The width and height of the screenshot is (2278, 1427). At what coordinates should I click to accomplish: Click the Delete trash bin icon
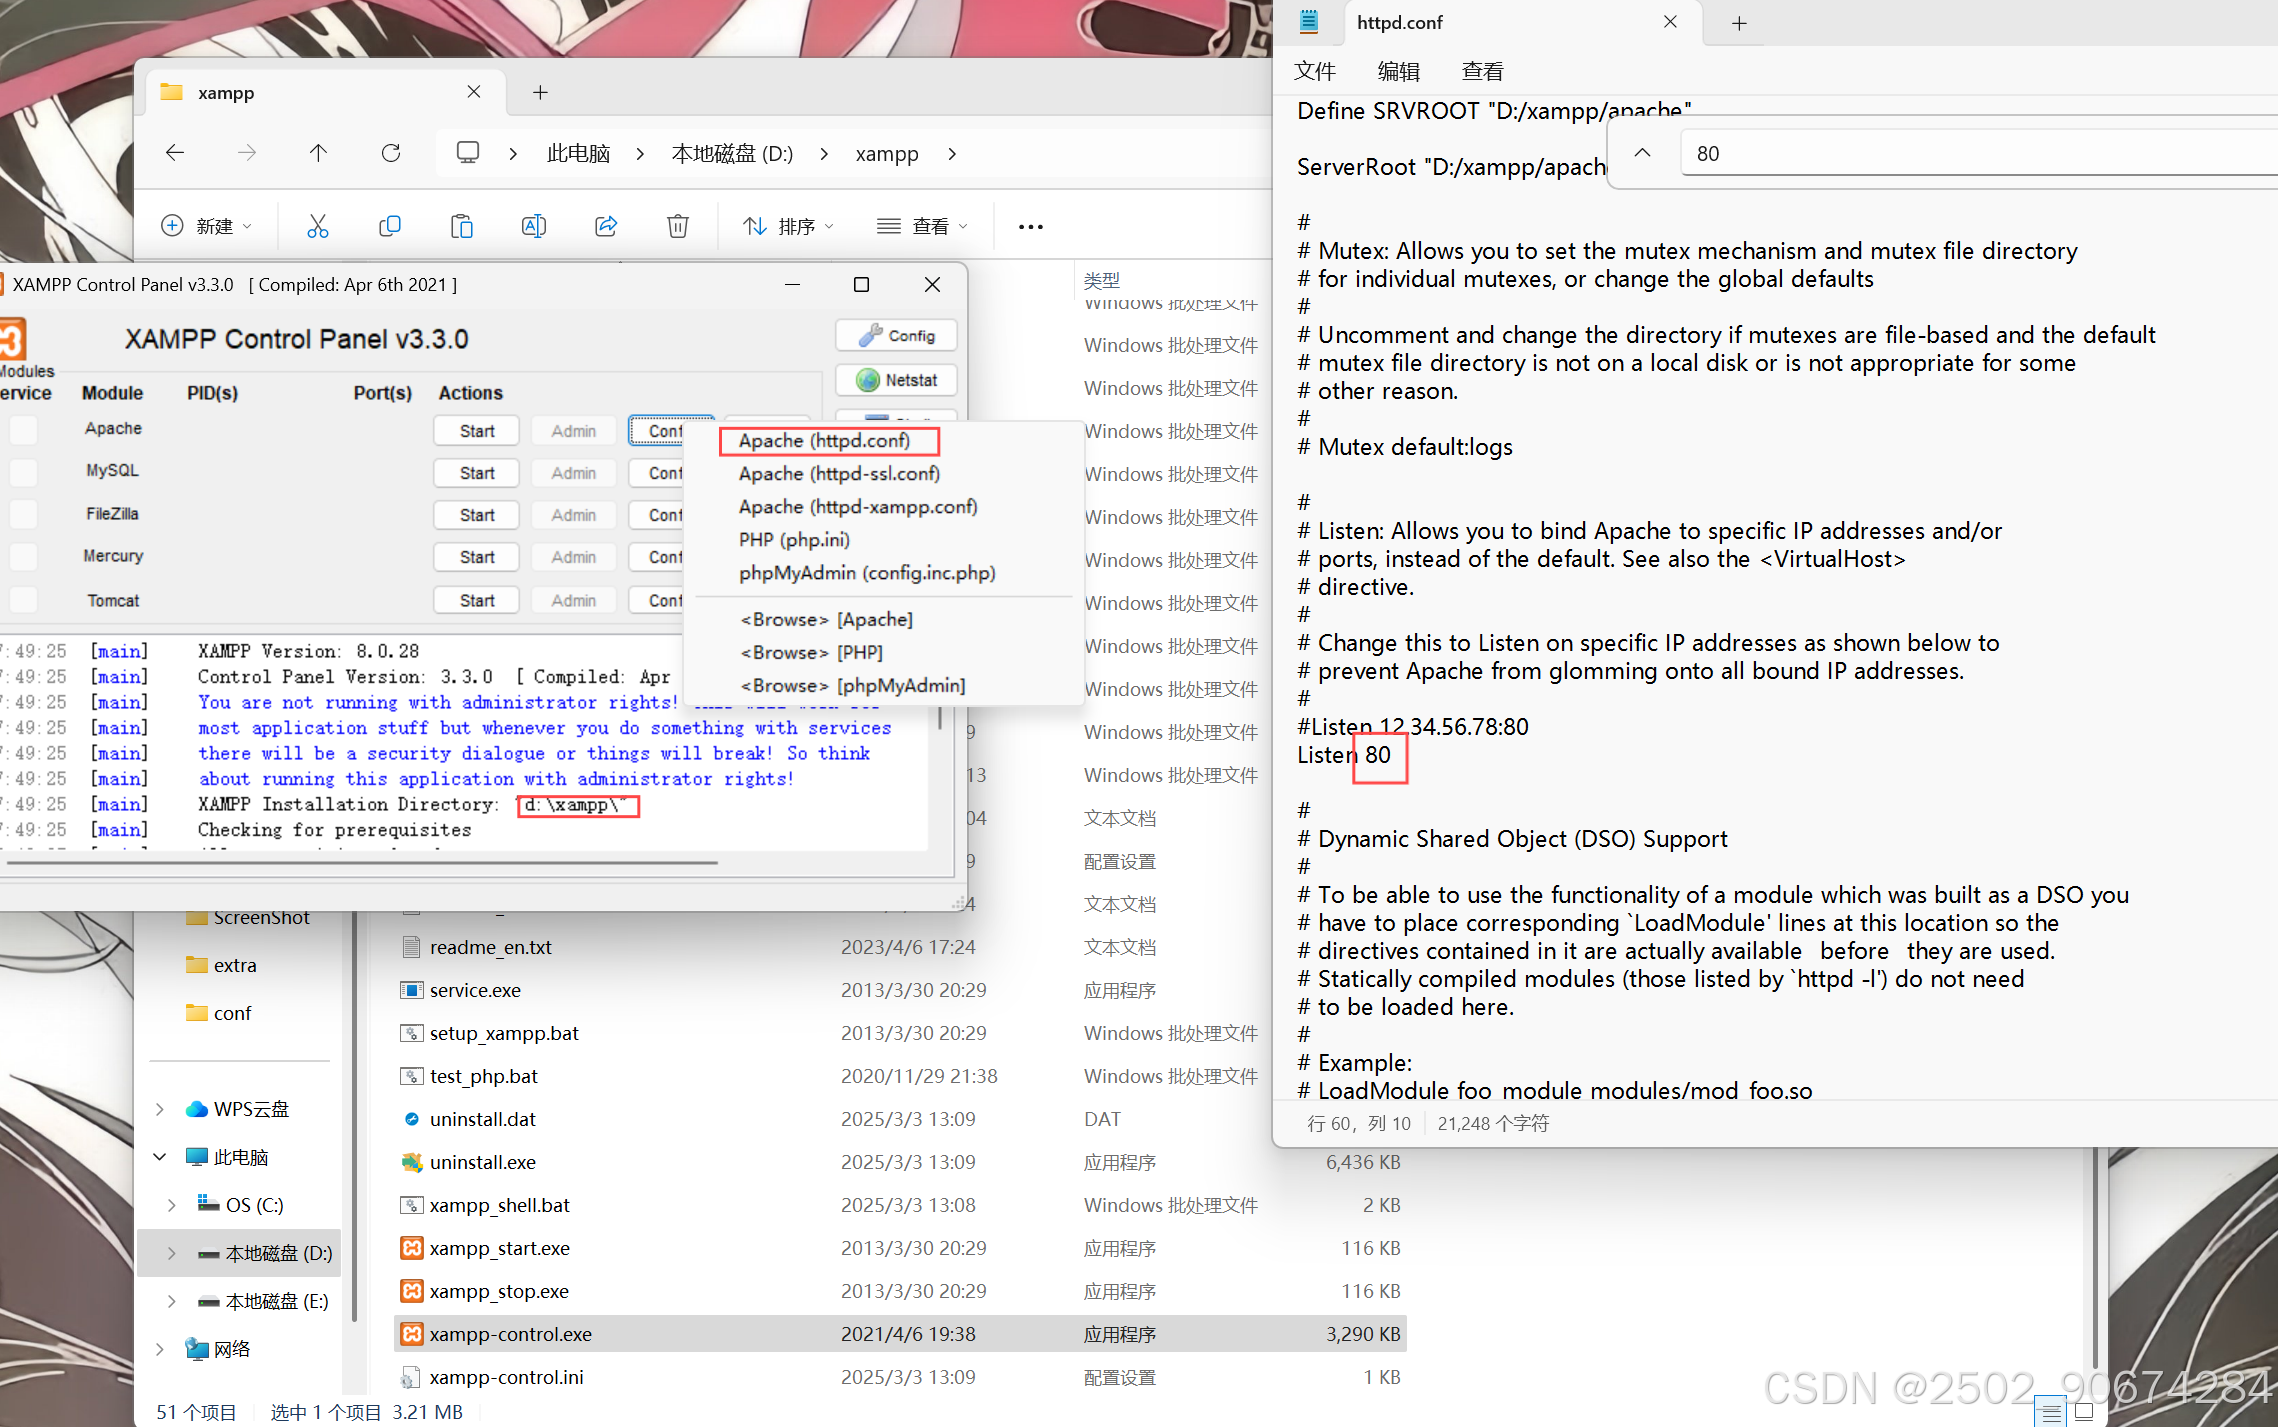point(677,227)
